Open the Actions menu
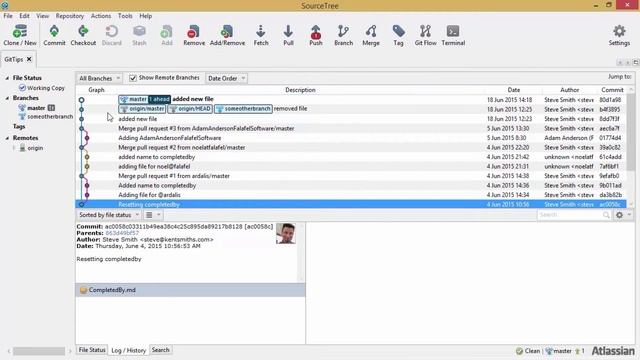 coord(101,16)
